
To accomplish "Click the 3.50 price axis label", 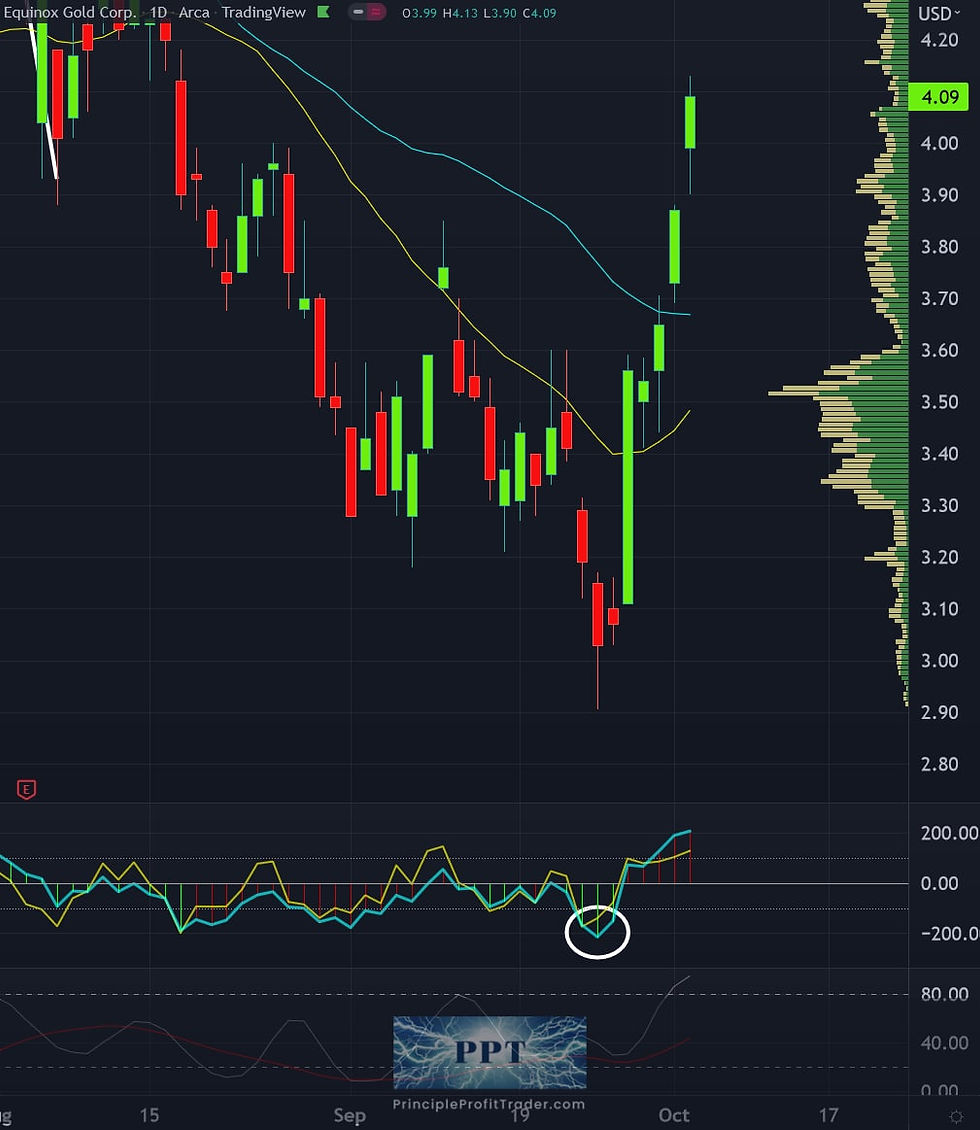I will tap(939, 401).
